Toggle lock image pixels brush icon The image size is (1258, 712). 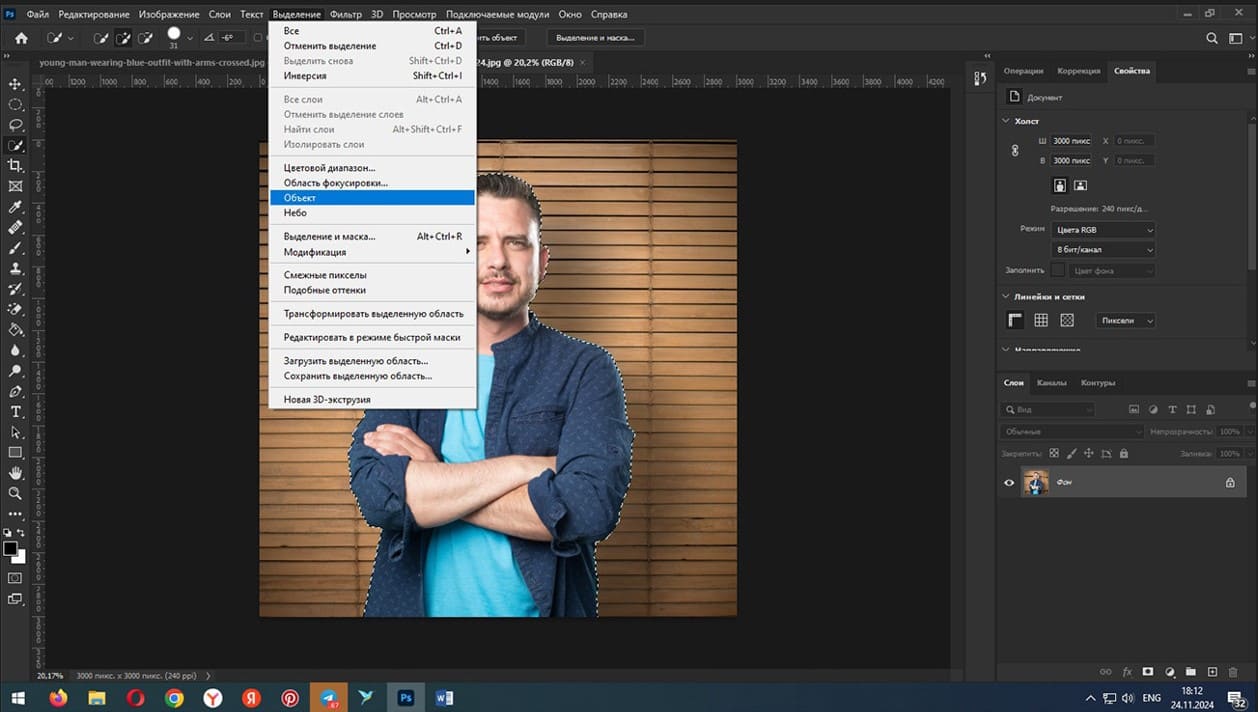1071,453
